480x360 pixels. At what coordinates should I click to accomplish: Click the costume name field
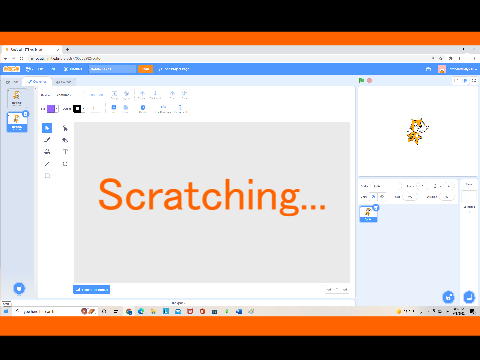69,95
